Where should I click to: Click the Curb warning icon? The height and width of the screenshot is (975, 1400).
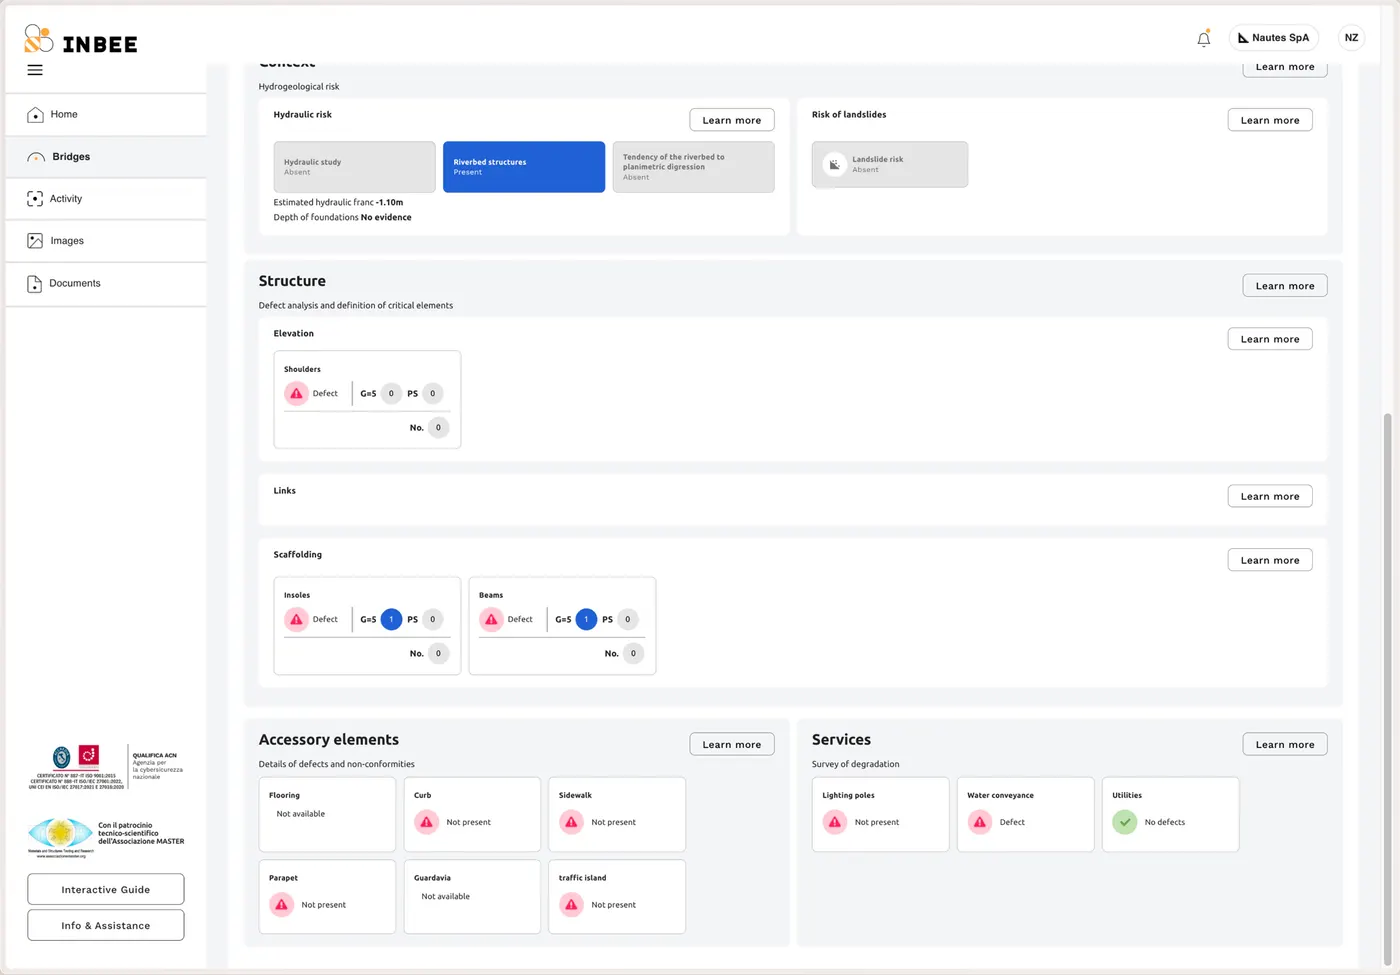(427, 822)
